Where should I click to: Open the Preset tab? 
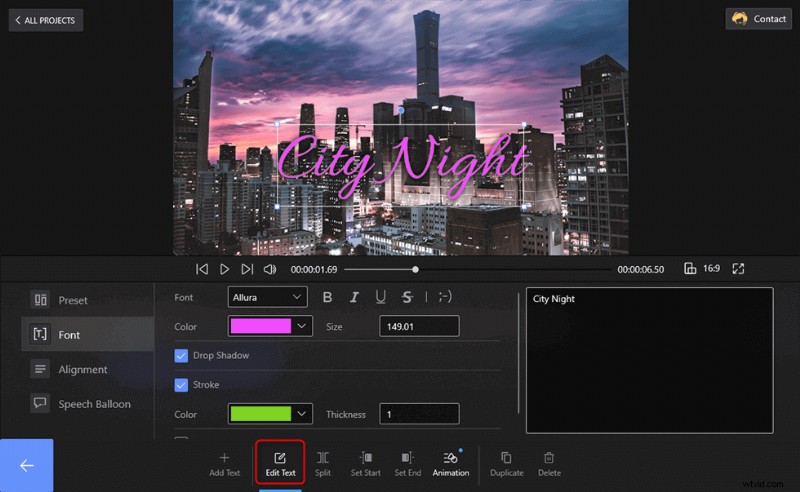(x=87, y=300)
